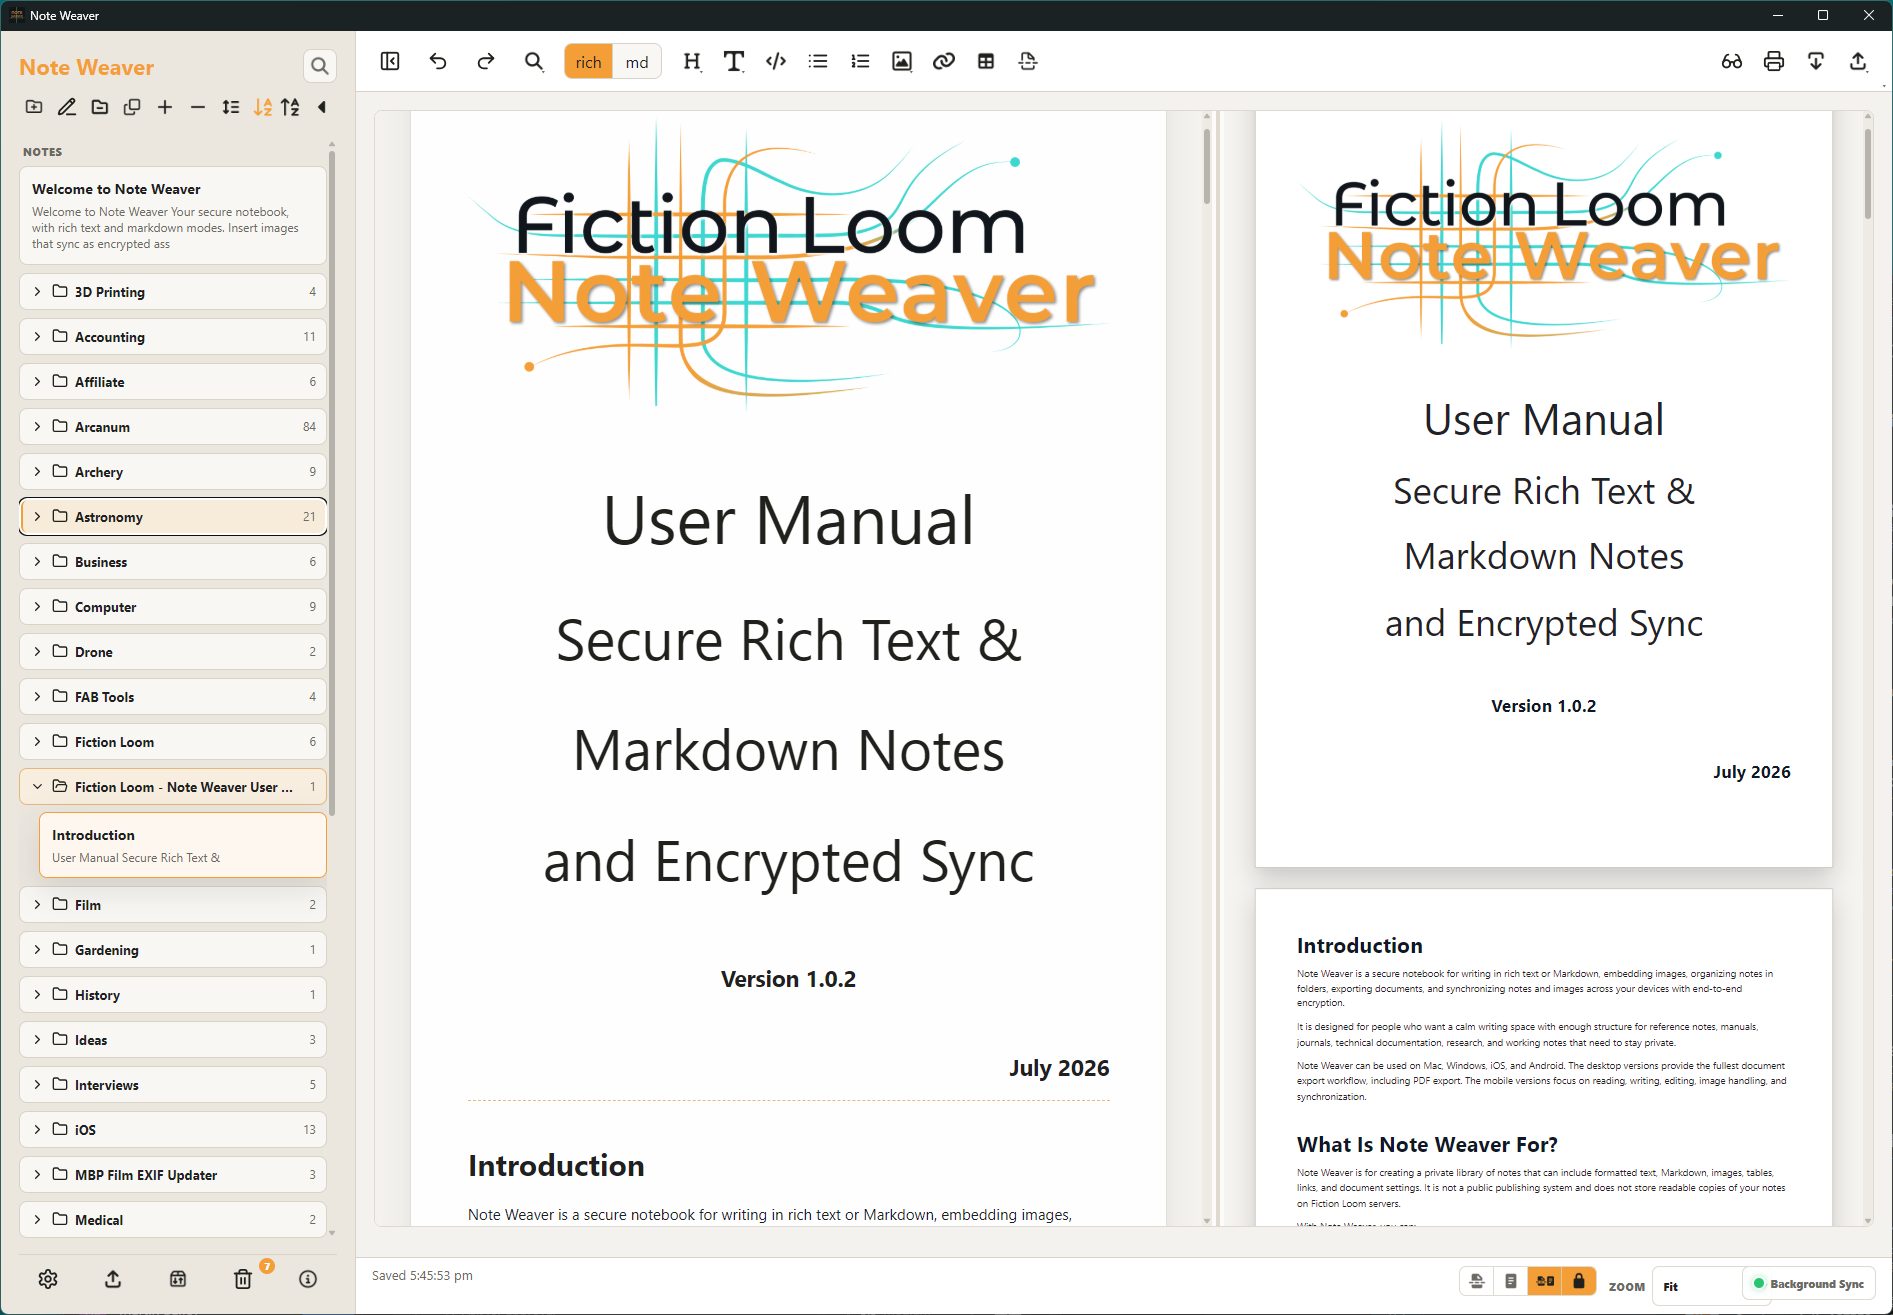Click the sidebar search button

319,66
